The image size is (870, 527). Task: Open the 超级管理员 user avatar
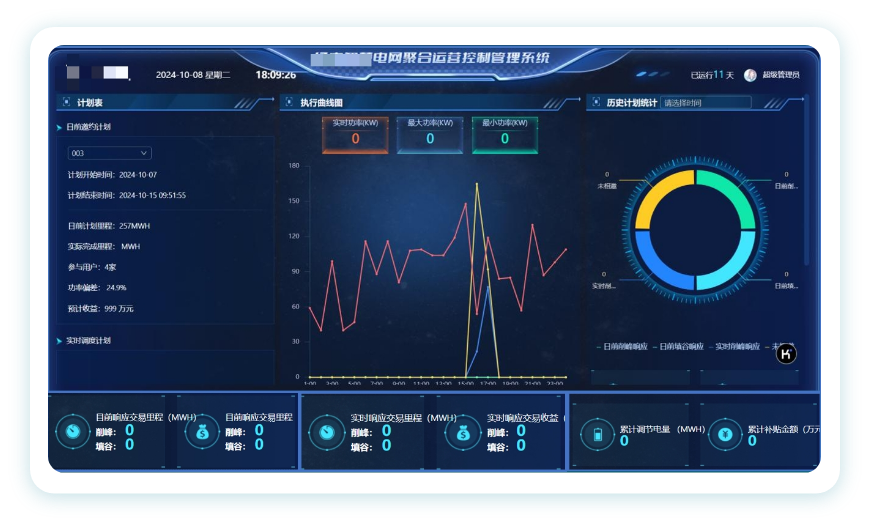pyautogui.click(x=750, y=75)
